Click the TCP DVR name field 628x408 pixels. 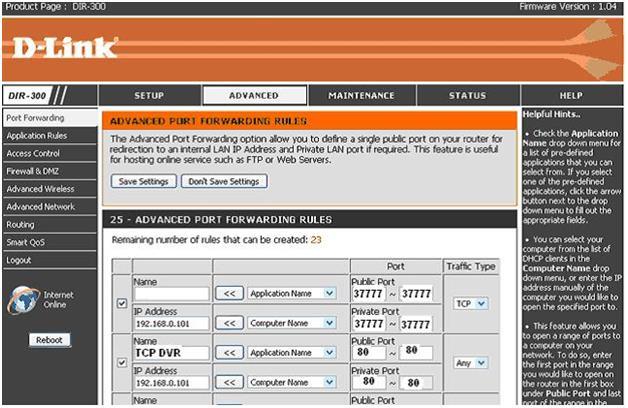click(x=171, y=353)
